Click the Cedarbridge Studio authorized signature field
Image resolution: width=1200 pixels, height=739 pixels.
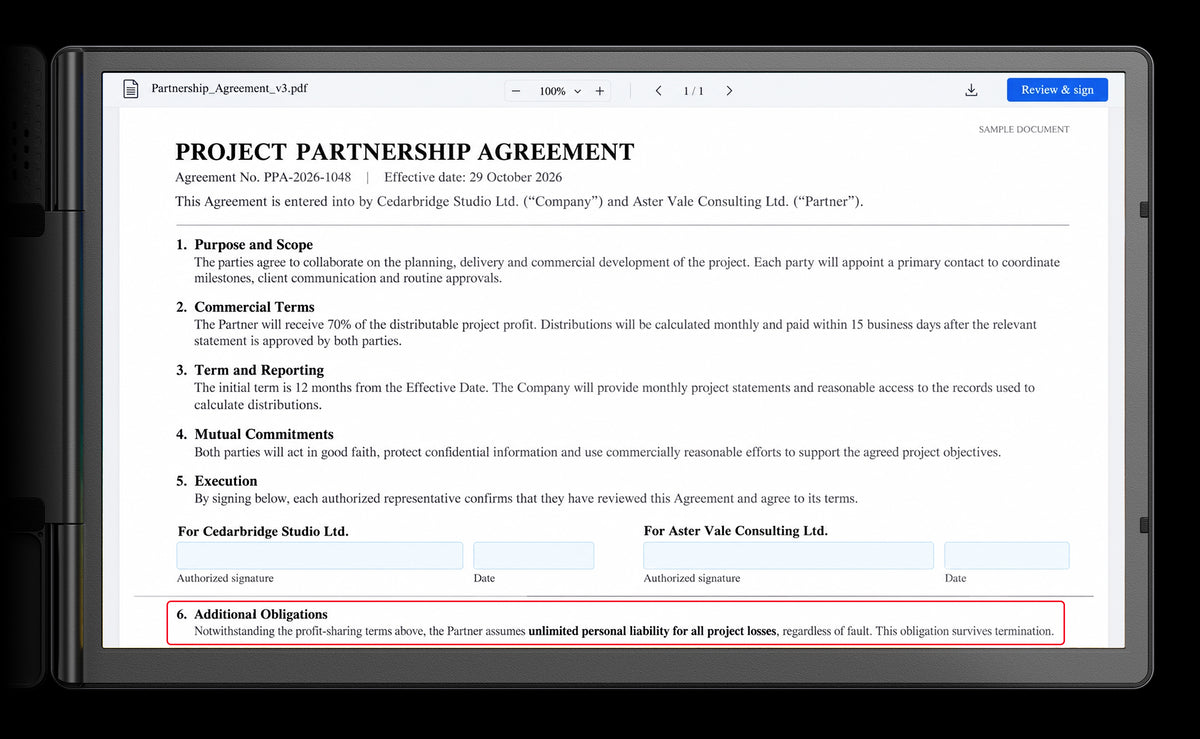[x=320, y=556]
